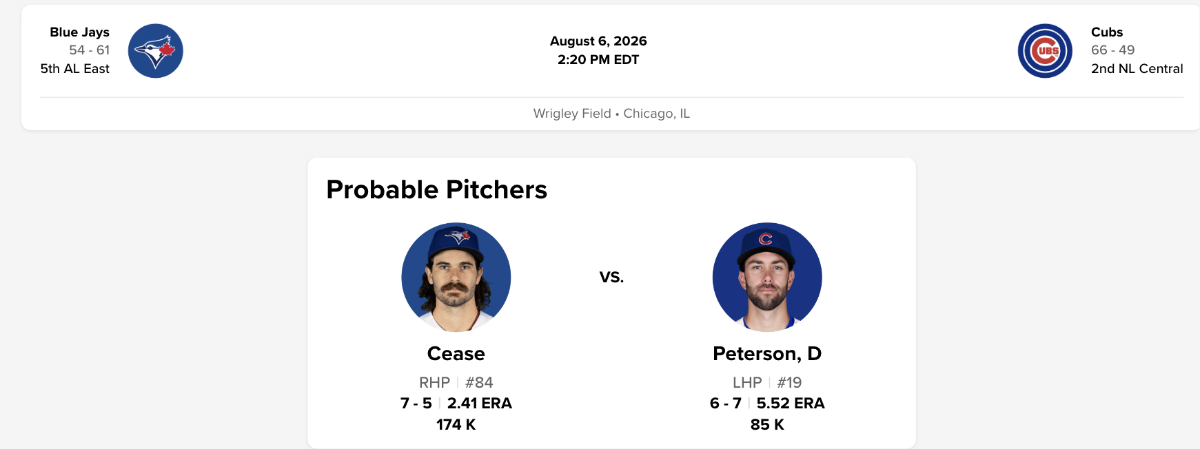The height and width of the screenshot is (449, 1200).
Task: Click the Cubs team logo
Action: tap(1045, 50)
